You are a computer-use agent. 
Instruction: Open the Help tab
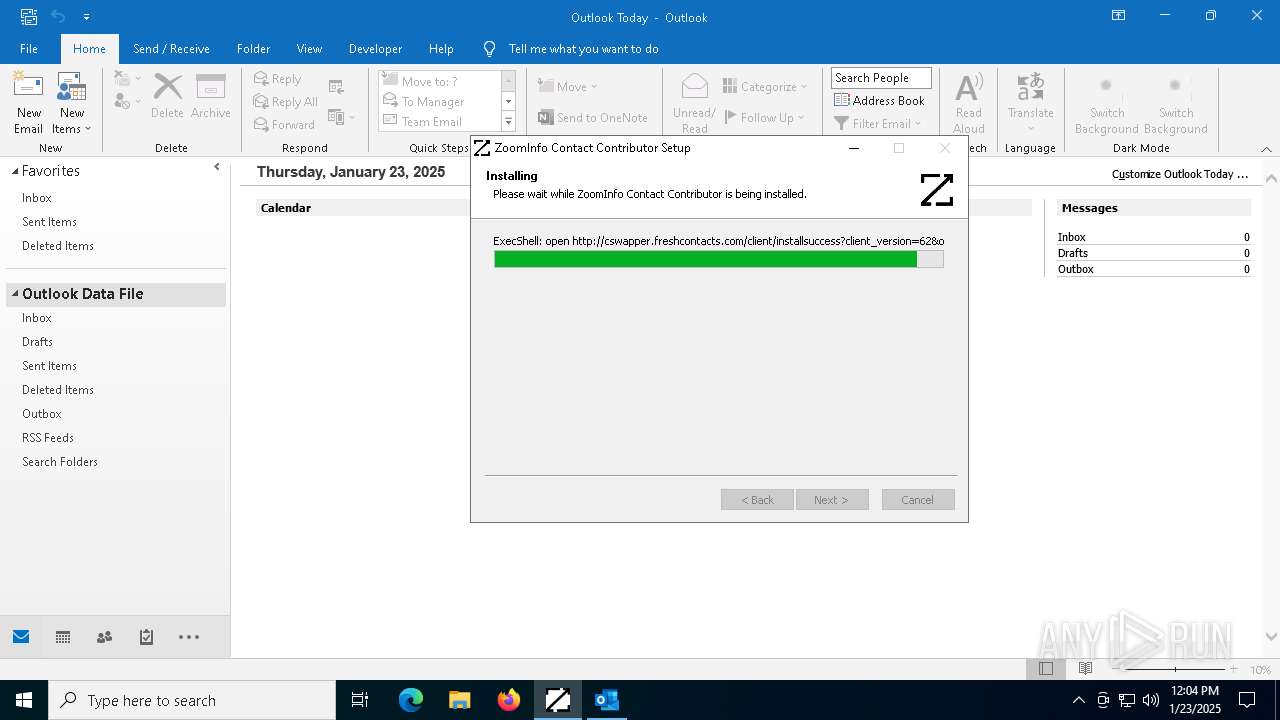pos(441,48)
